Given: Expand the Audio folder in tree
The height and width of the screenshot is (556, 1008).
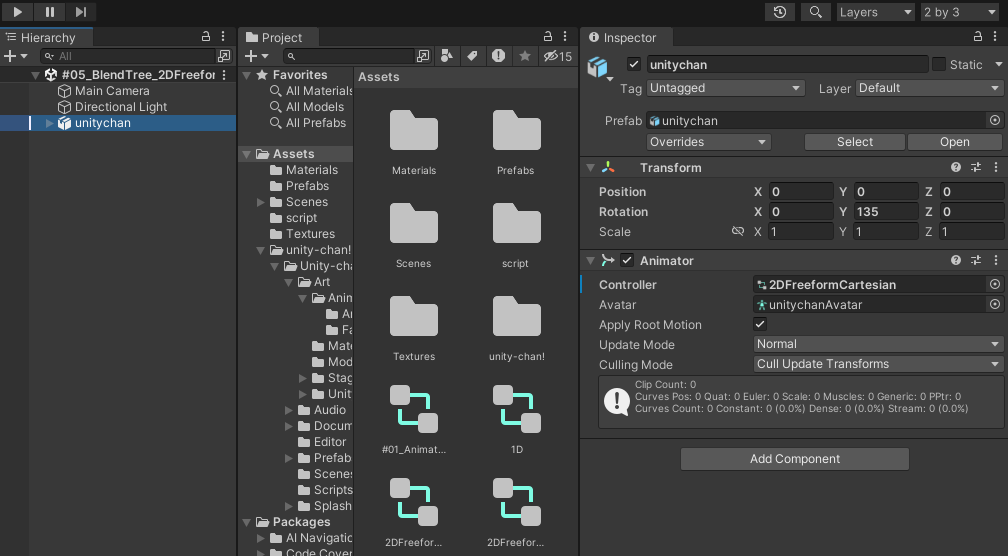Looking at the screenshot, I should coord(289,410).
